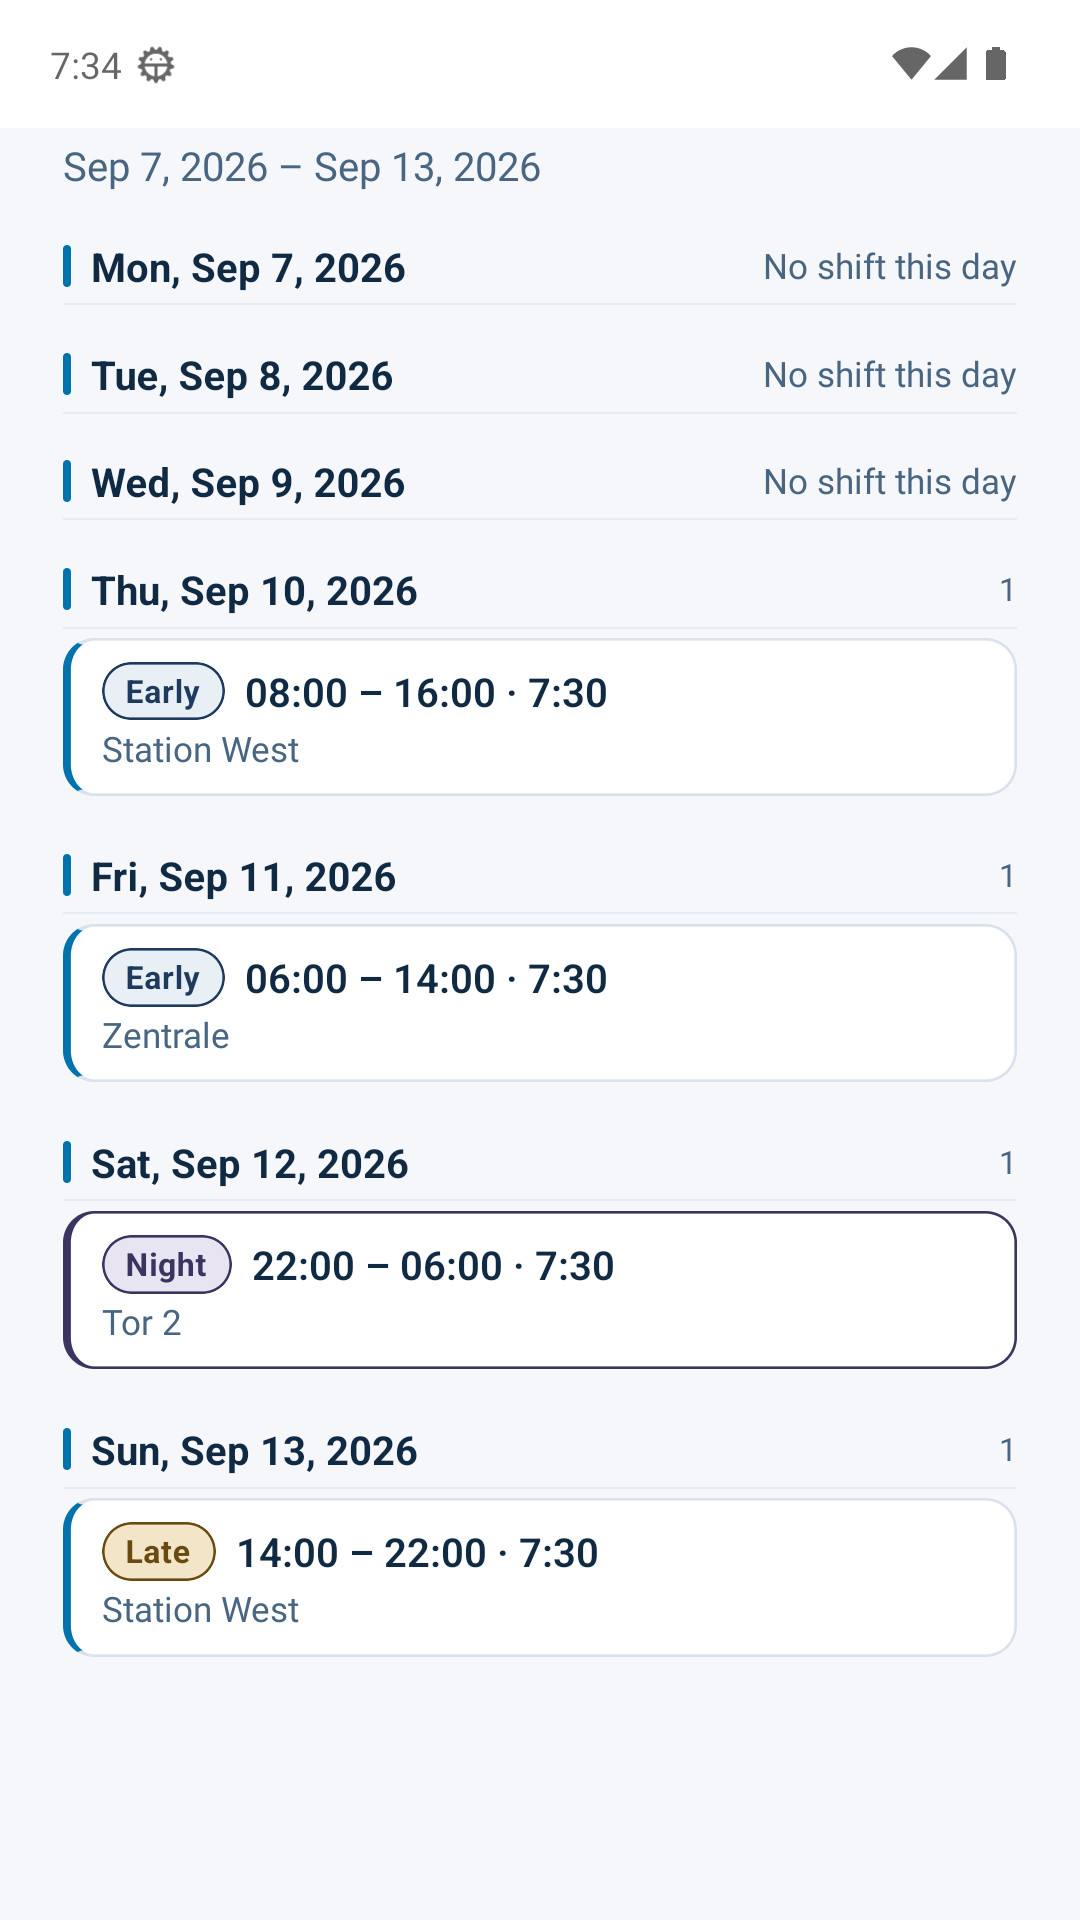Select the Tue, Sep 8, 2026 day header
Screen dimensions: 1080x1920
(x=540, y=376)
